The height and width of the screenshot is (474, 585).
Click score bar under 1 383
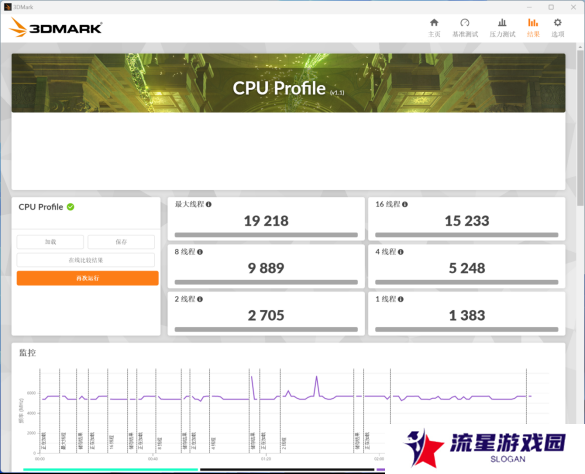tap(467, 330)
